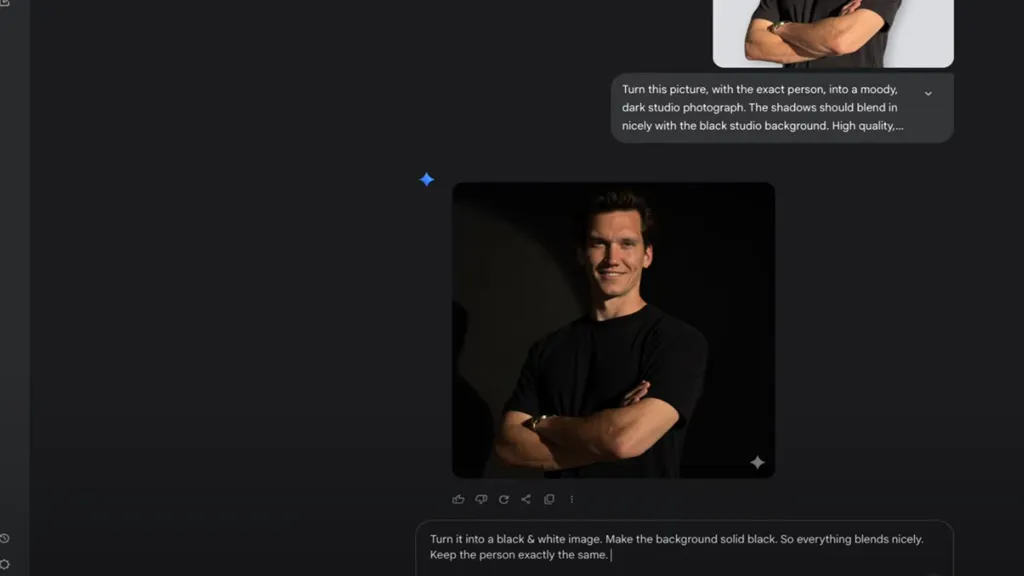1024x576 pixels.
Task: Click the thumbs down feedback icon
Action: coord(481,499)
